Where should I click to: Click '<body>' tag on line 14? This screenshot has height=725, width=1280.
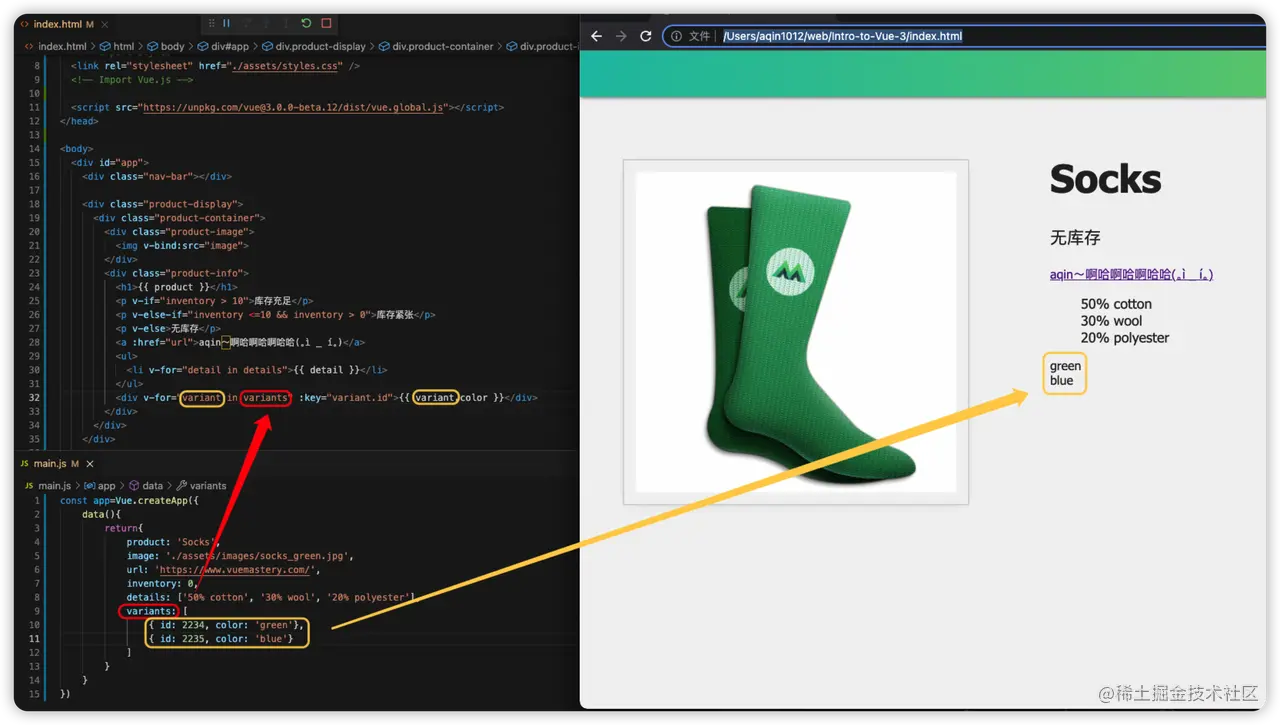76,149
